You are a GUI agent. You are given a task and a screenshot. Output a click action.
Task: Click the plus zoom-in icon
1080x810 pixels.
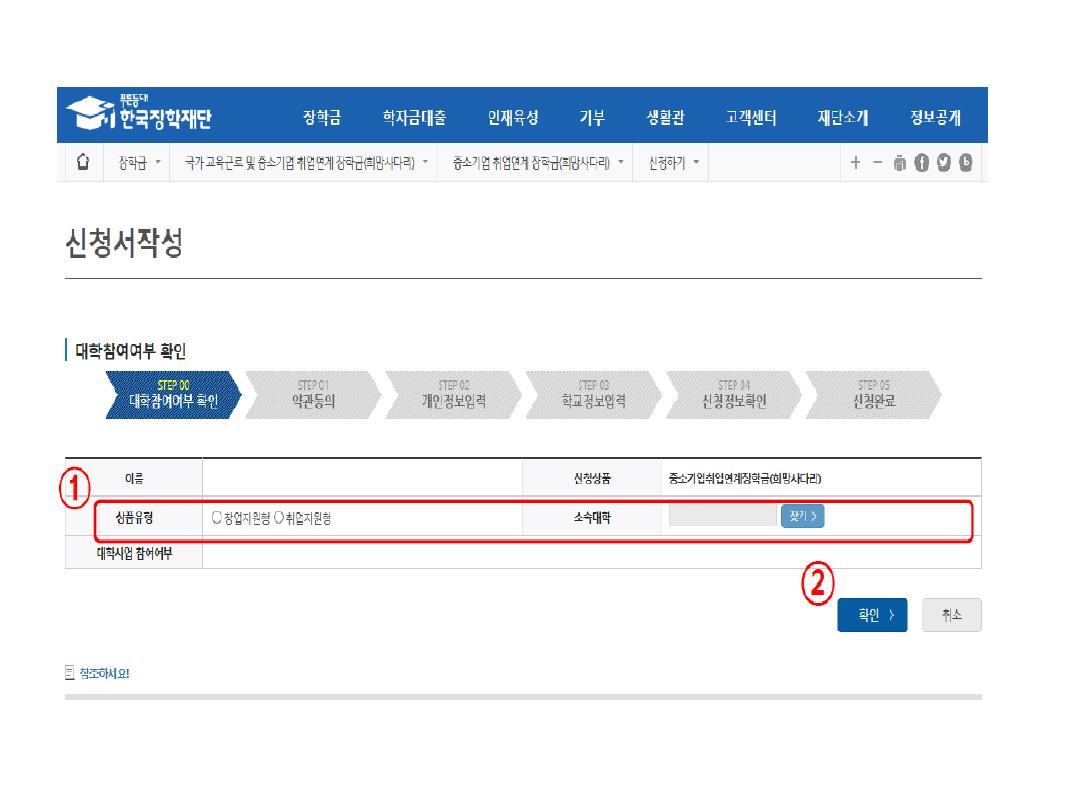click(855, 163)
